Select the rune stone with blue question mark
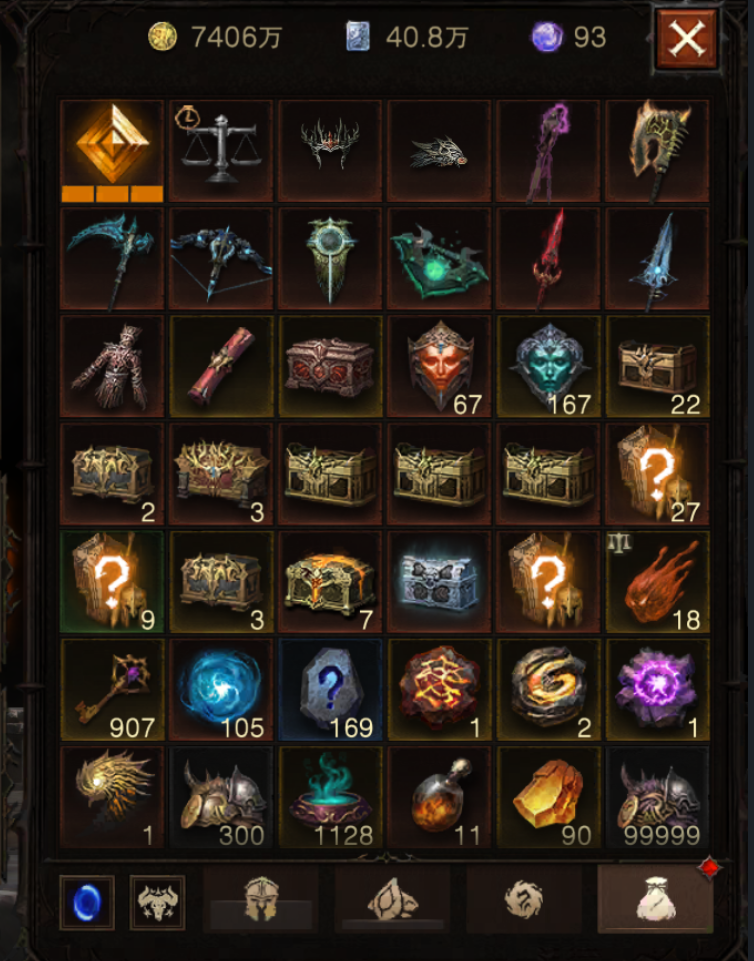This screenshot has width=754, height=961. point(330,690)
